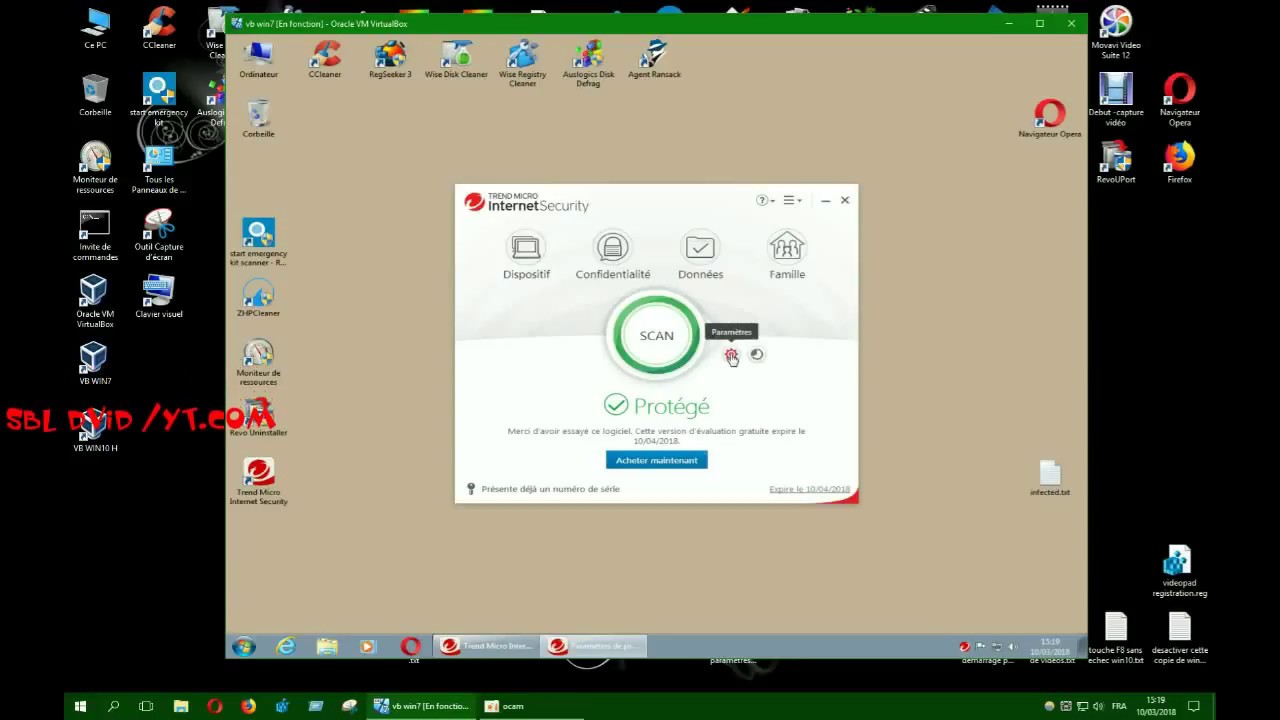The width and height of the screenshot is (1280, 720).
Task: Click Présente déjà un numéro de série
Action: (550, 489)
